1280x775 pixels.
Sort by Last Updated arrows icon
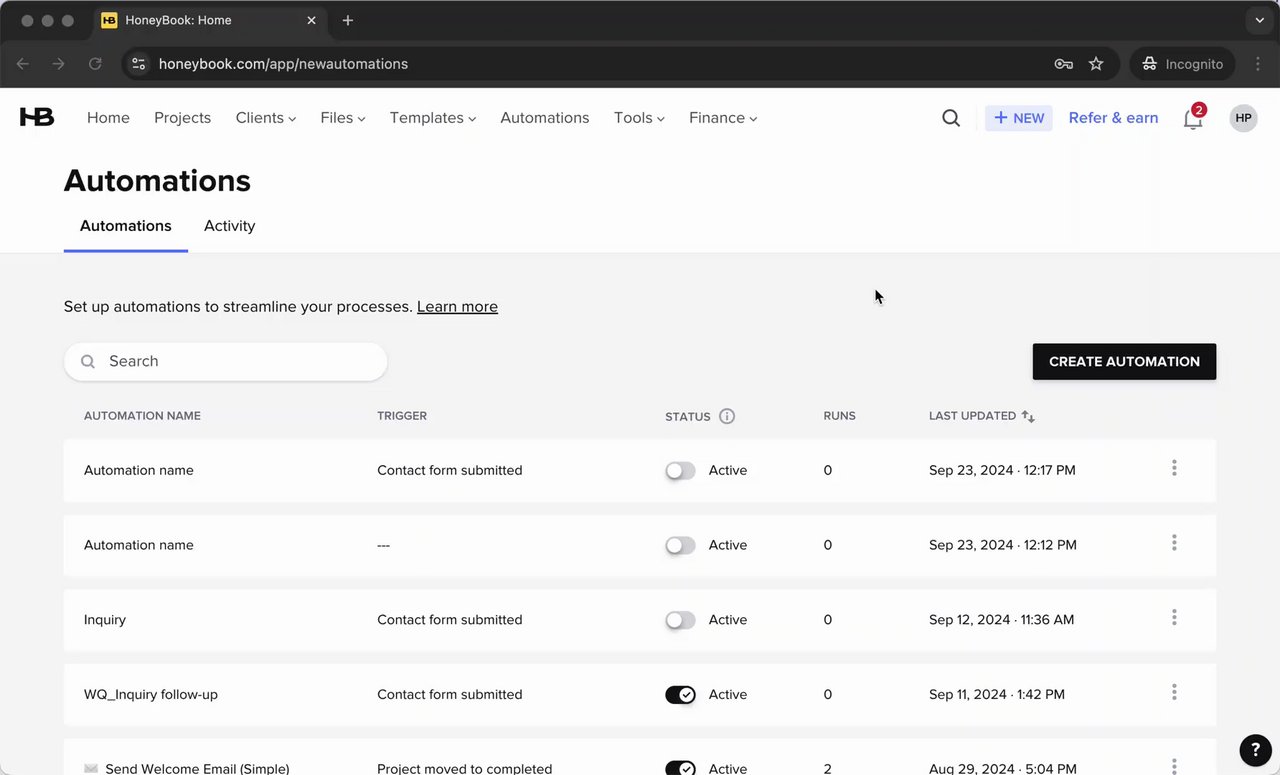(1028, 416)
